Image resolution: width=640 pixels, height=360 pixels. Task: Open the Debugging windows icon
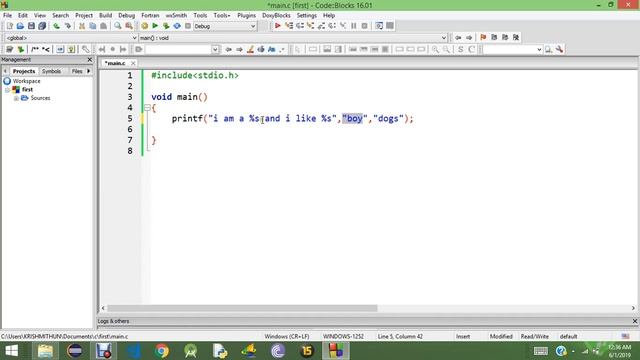click(379, 26)
